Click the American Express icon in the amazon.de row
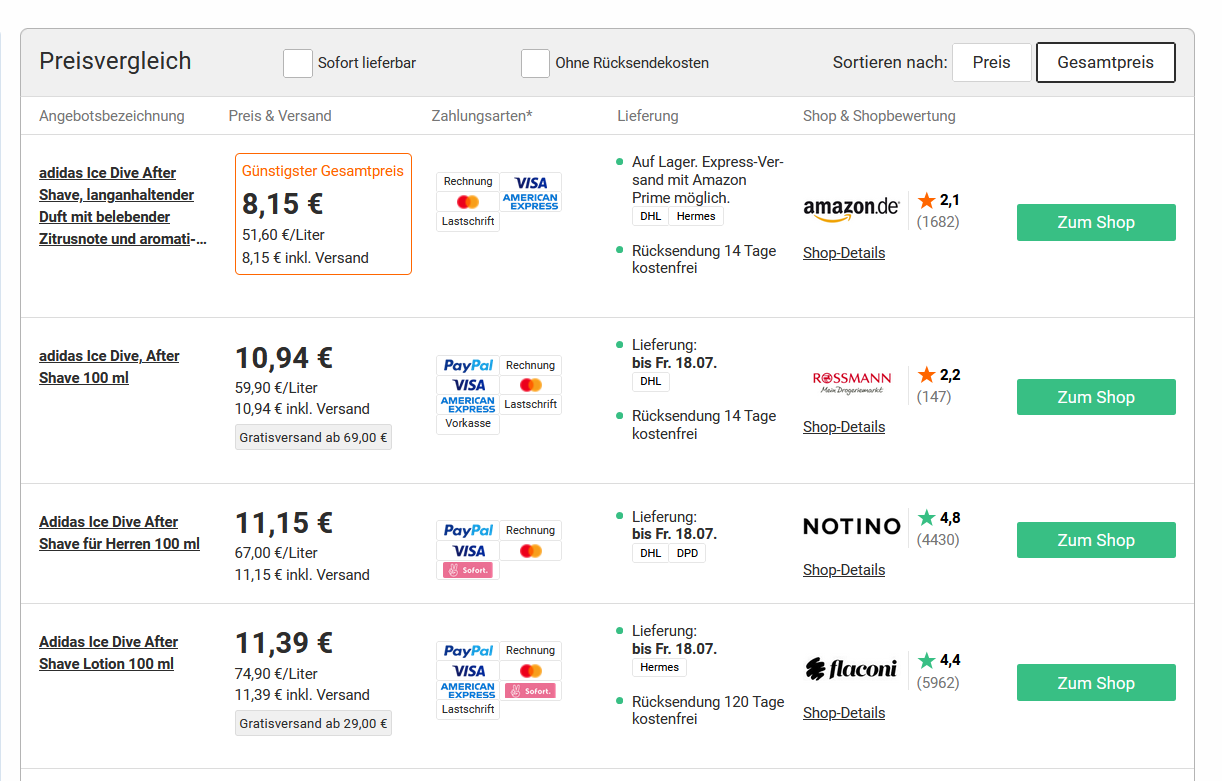Image resolution: width=1222 pixels, height=781 pixels. [x=531, y=202]
